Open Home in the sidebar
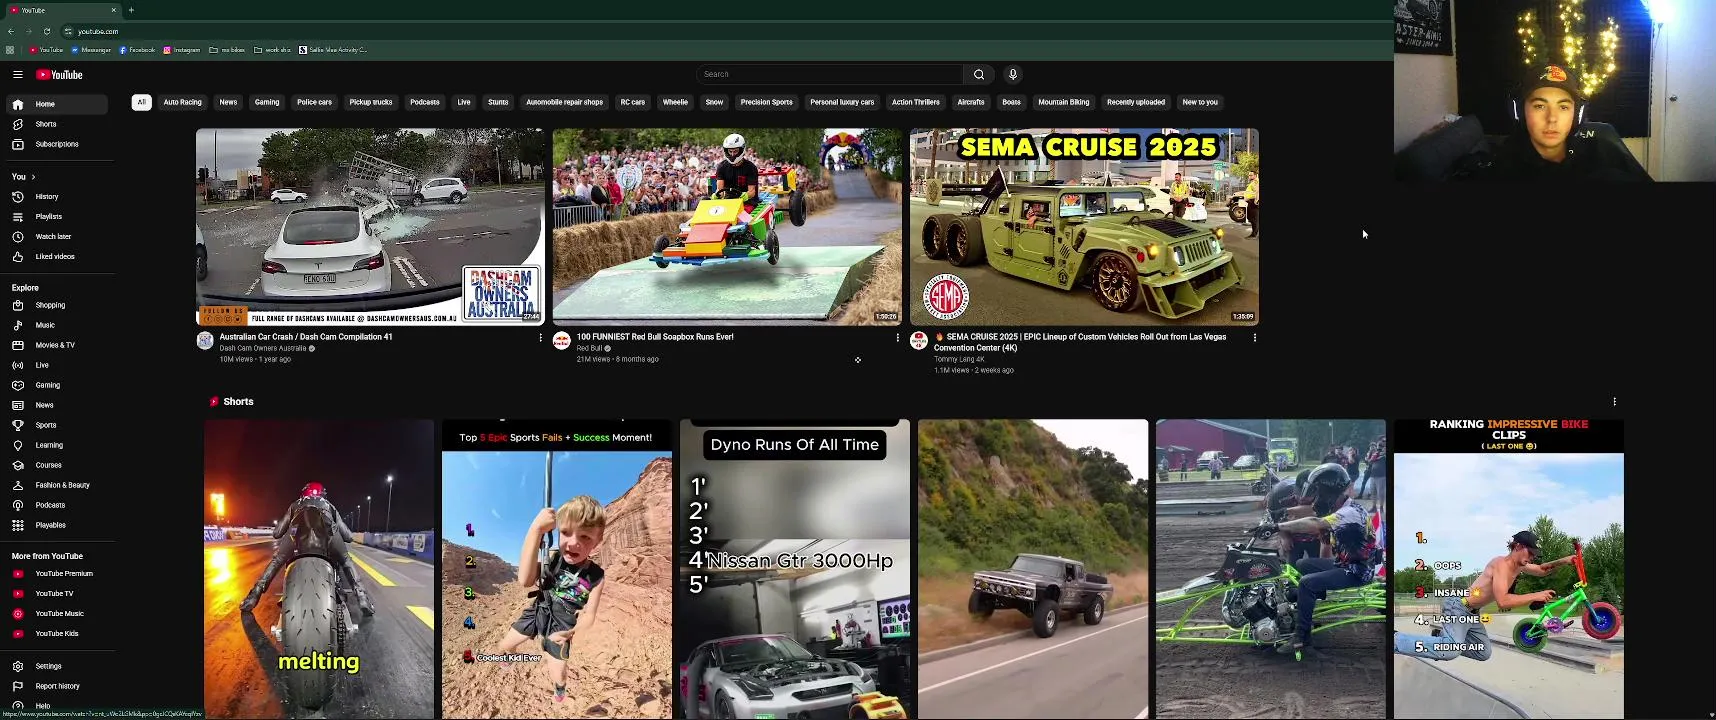Image resolution: width=1716 pixels, height=720 pixels. 58,104
